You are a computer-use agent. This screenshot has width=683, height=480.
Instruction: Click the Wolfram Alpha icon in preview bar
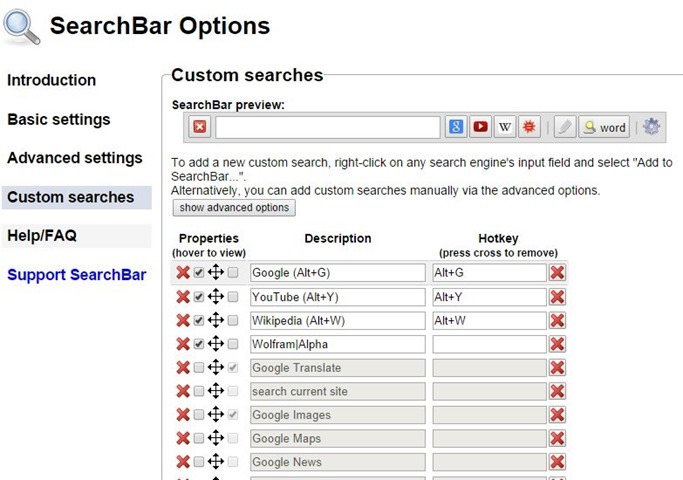[529, 127]
